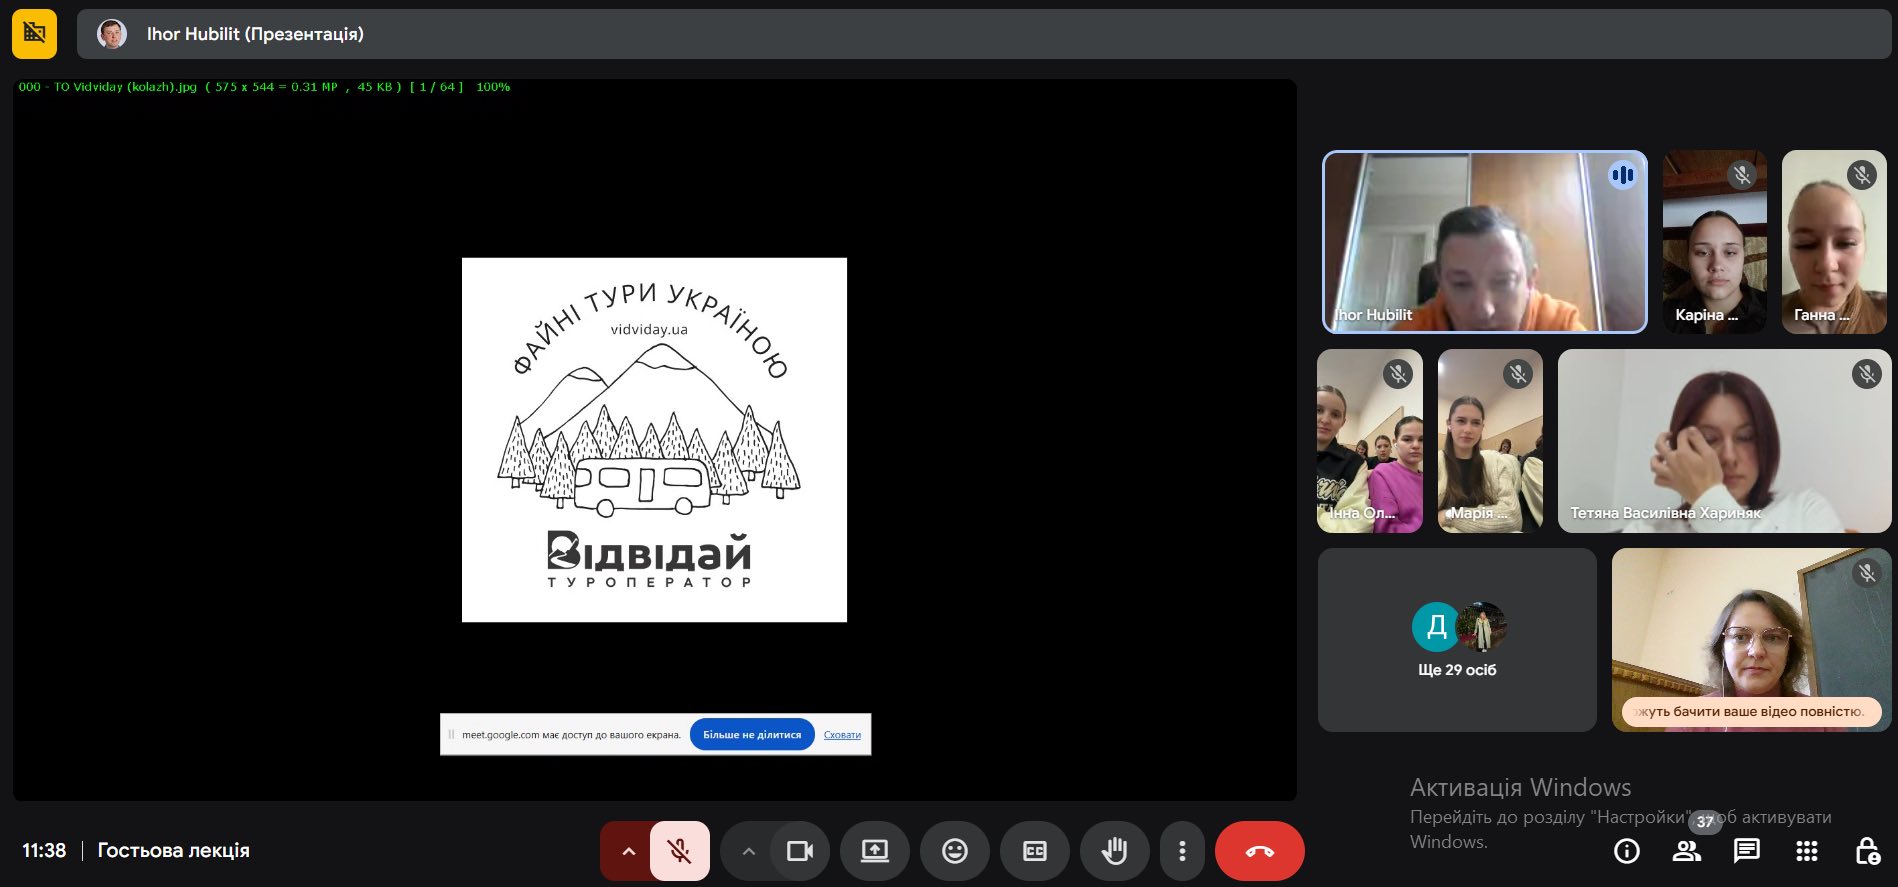Toggle the camera button
Screen dimensions: 1898x887
(x=800, y=851)
